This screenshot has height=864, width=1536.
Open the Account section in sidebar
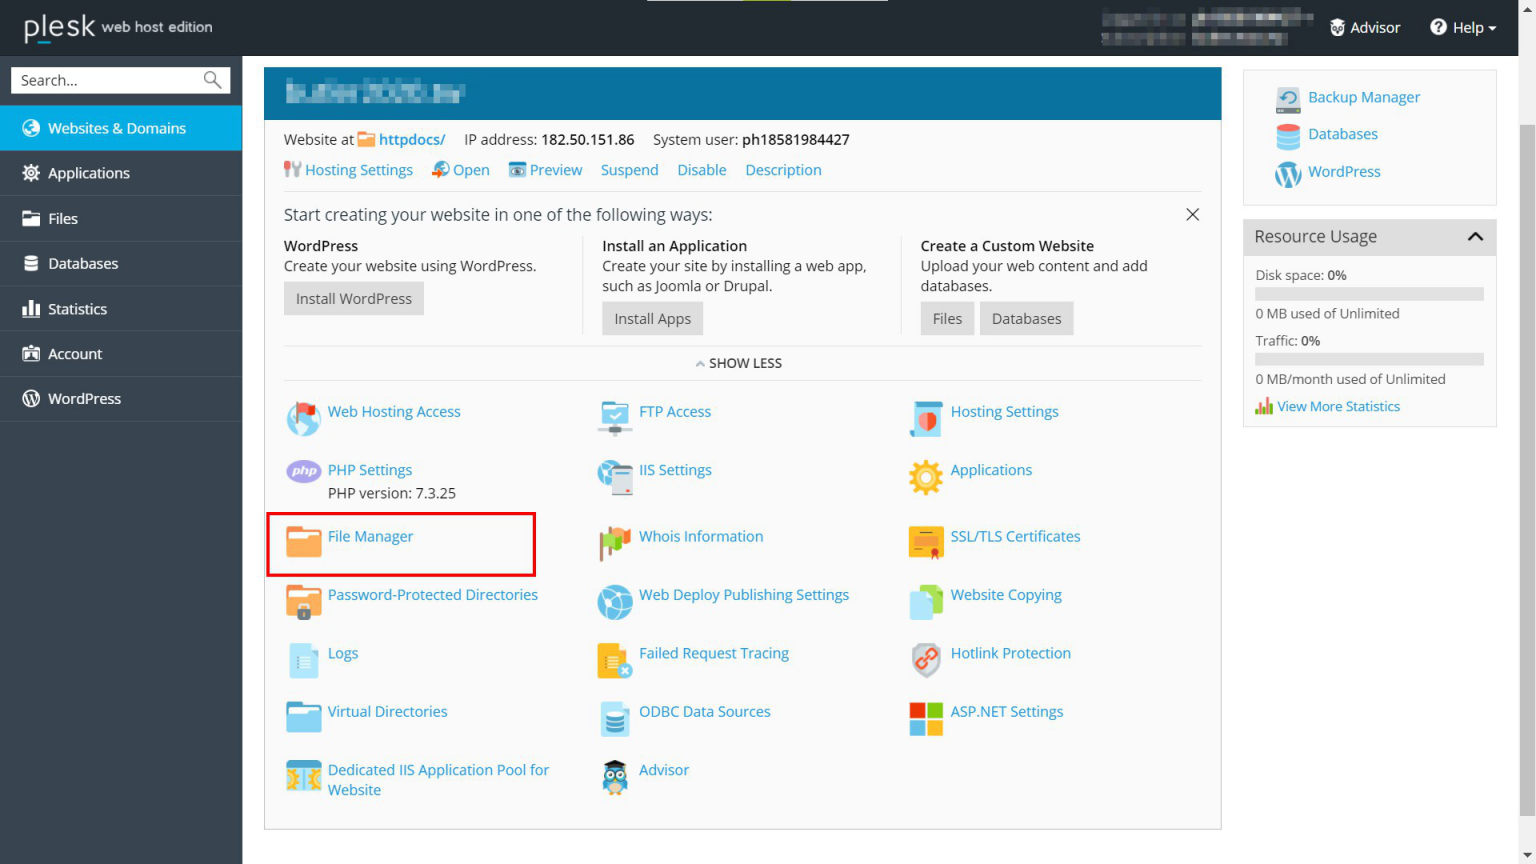tap(74, 353)
